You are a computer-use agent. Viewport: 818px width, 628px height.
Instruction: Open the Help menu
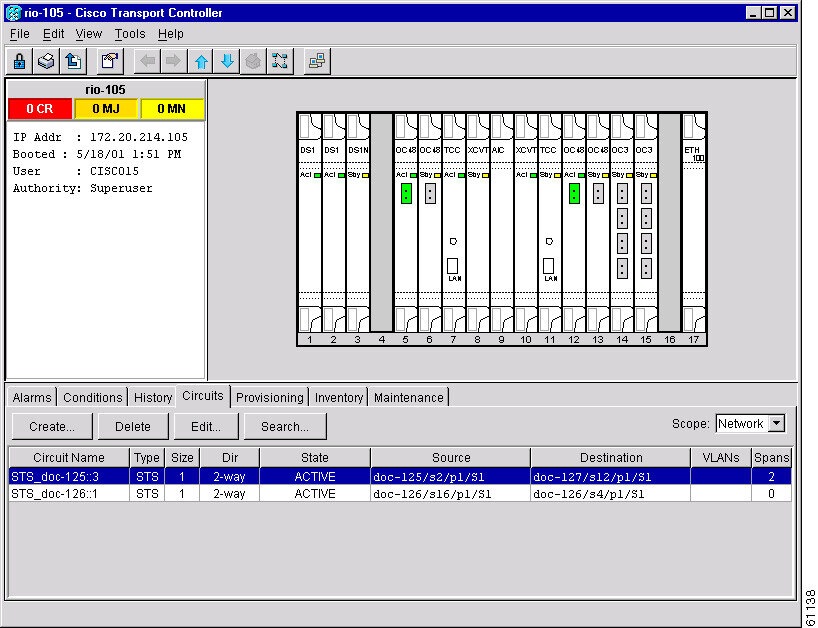point(171,34)
